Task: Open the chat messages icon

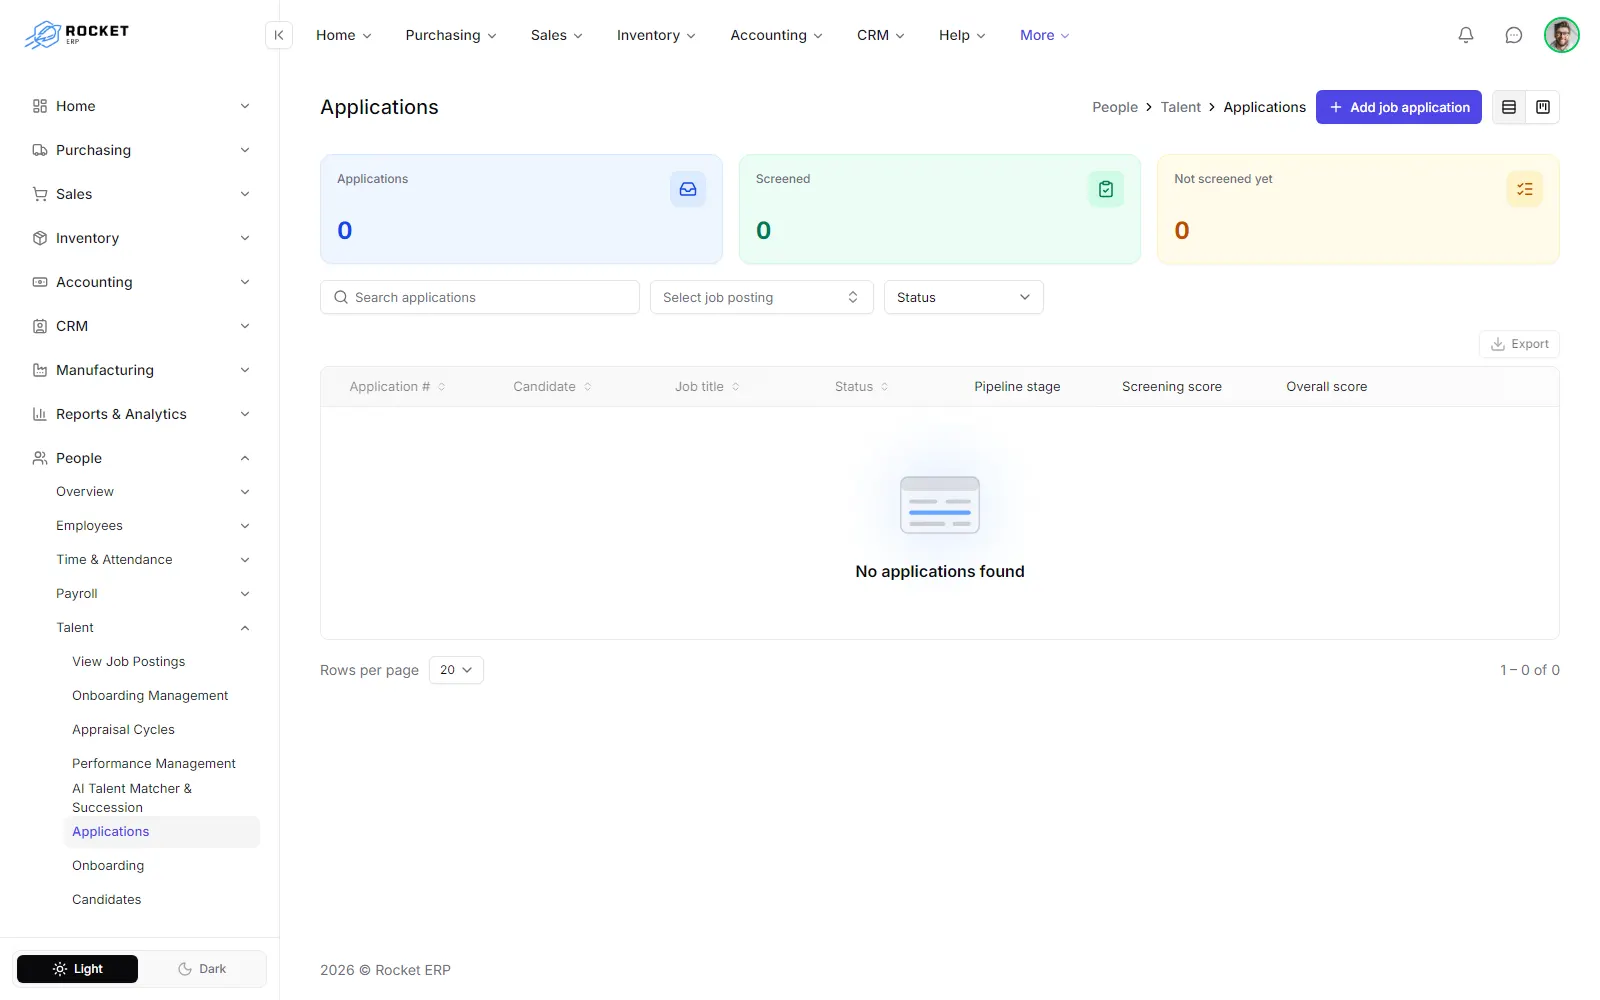Action: [x=1514, y=35]
